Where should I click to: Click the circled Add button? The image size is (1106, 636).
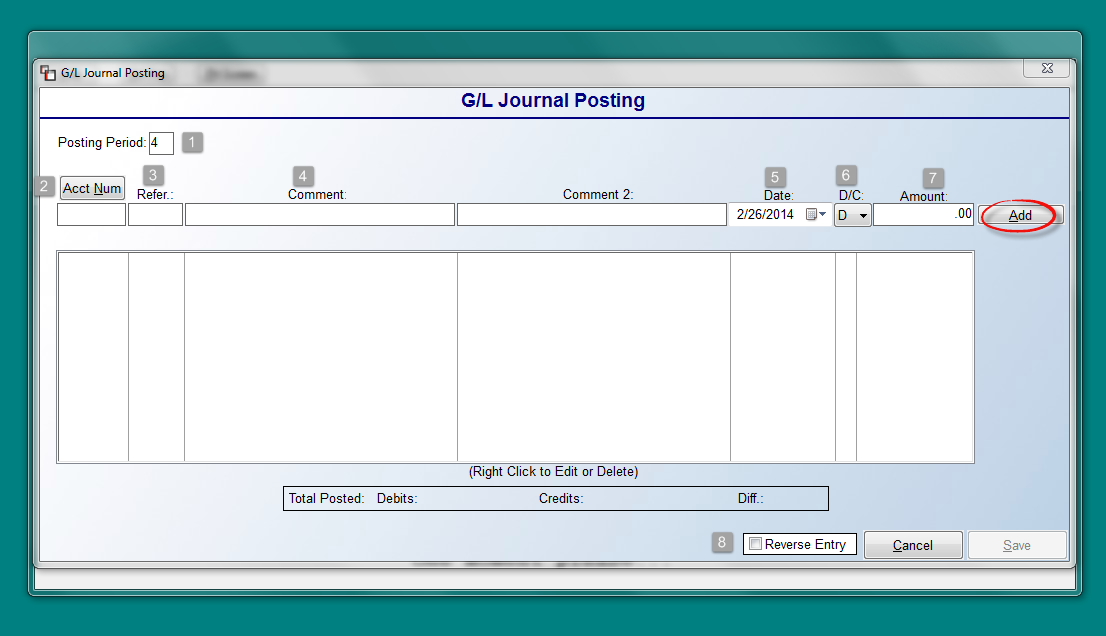coord(1019,215)
